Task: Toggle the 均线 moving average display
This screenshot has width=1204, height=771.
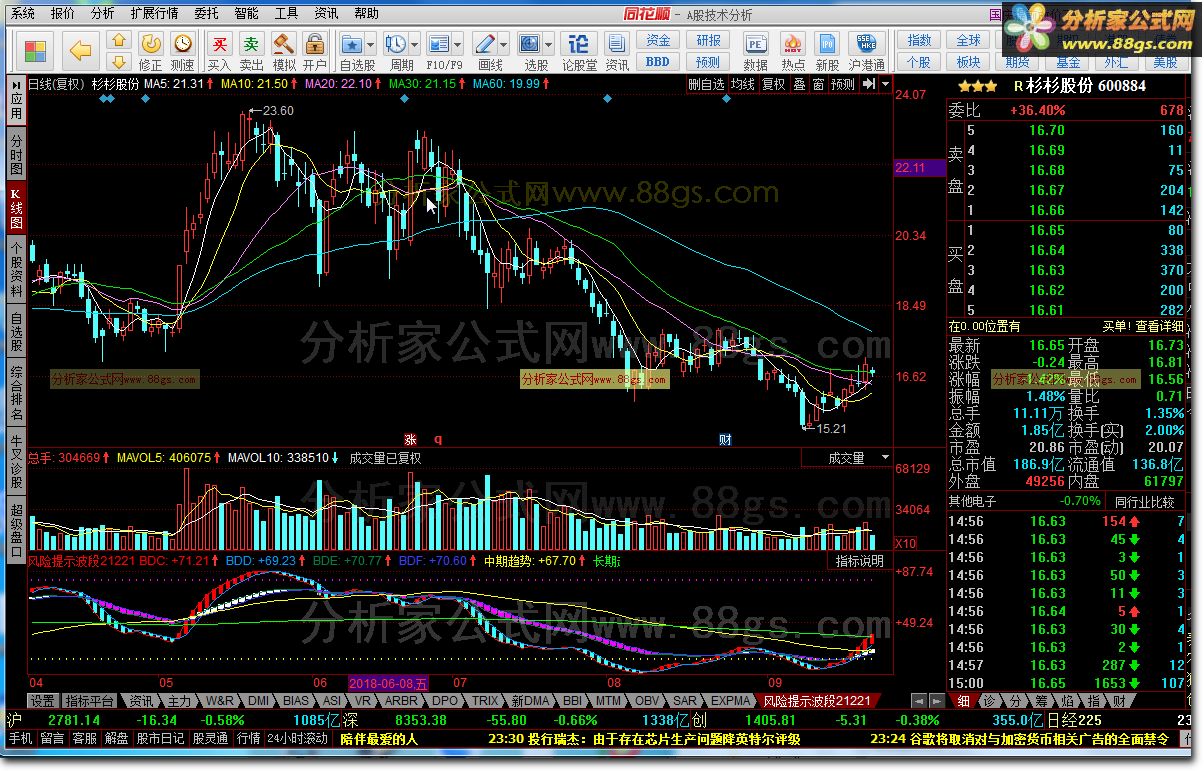Action: tap(742, 85)
